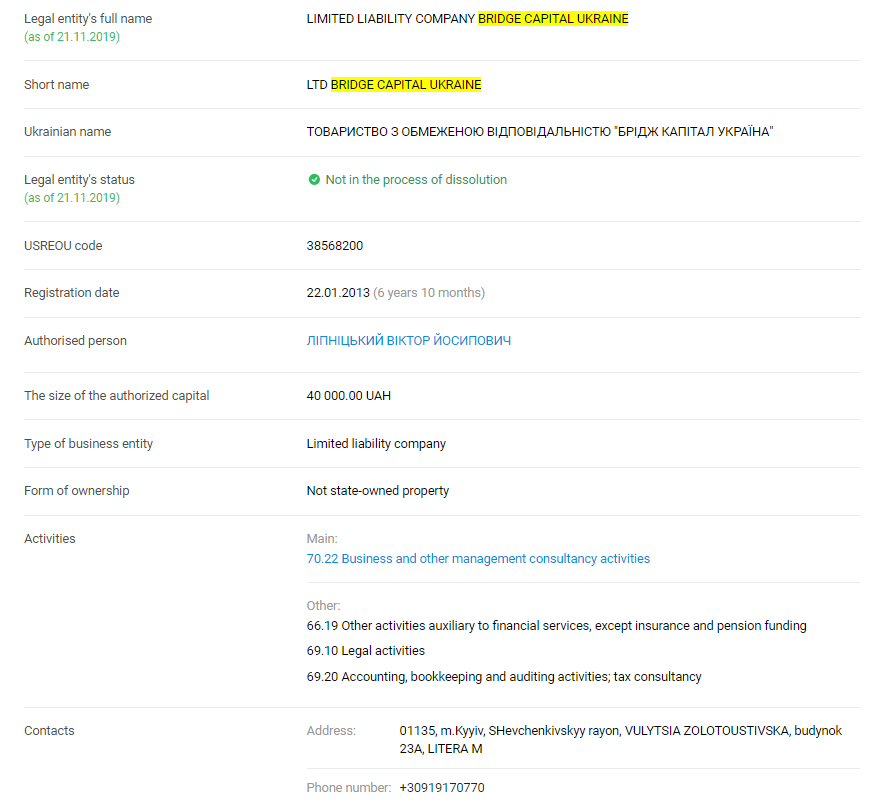Click authorized capital value 40 000.00 UAH
This screenshot has height=809, width=873.
[x=349, y=395]
